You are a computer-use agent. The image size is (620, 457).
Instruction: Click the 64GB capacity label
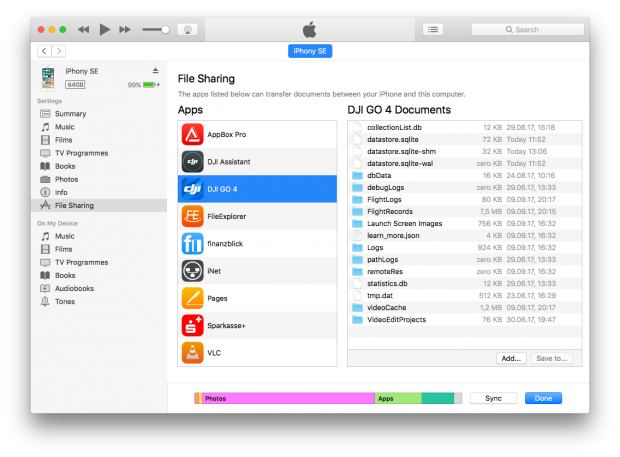coord(75,85)
